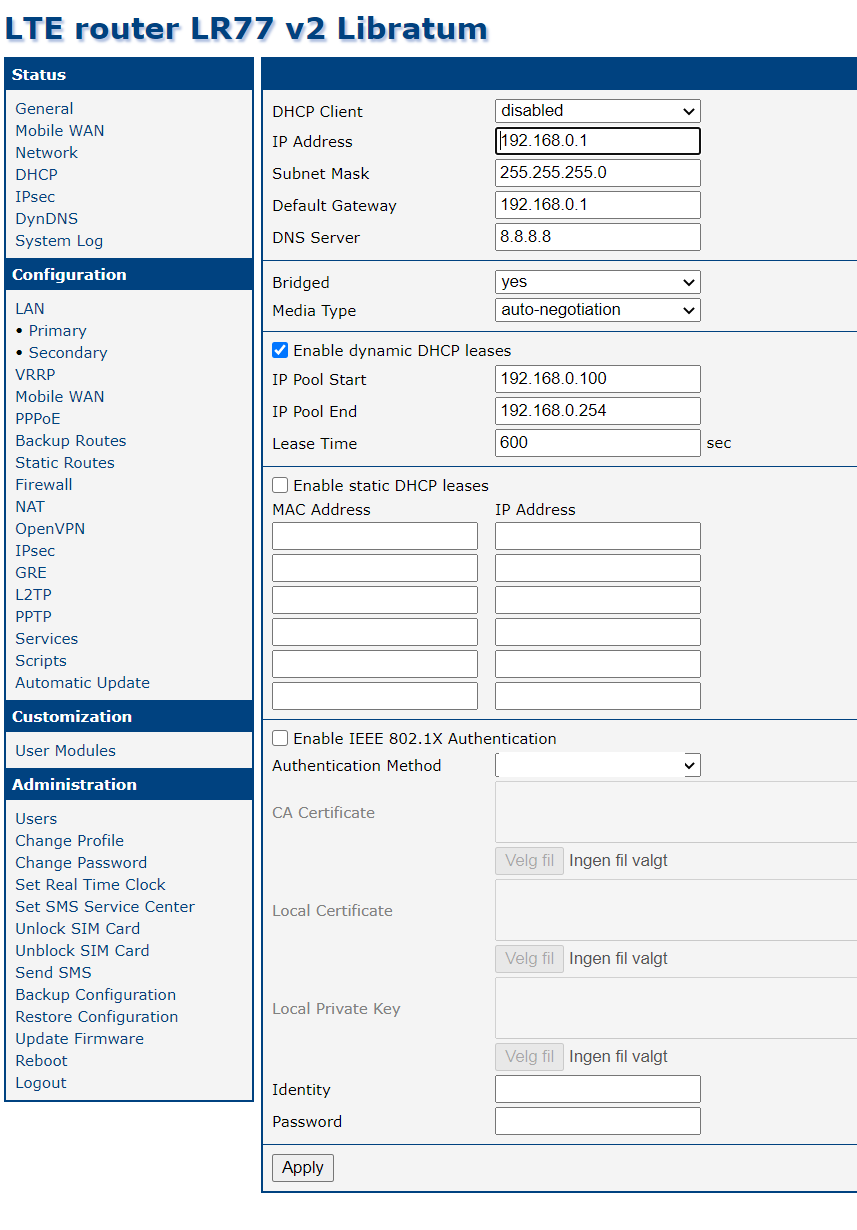Viewport: 857px width, 1230px height.
Task: Open PPTP configuration
Action: pos(33,617)
